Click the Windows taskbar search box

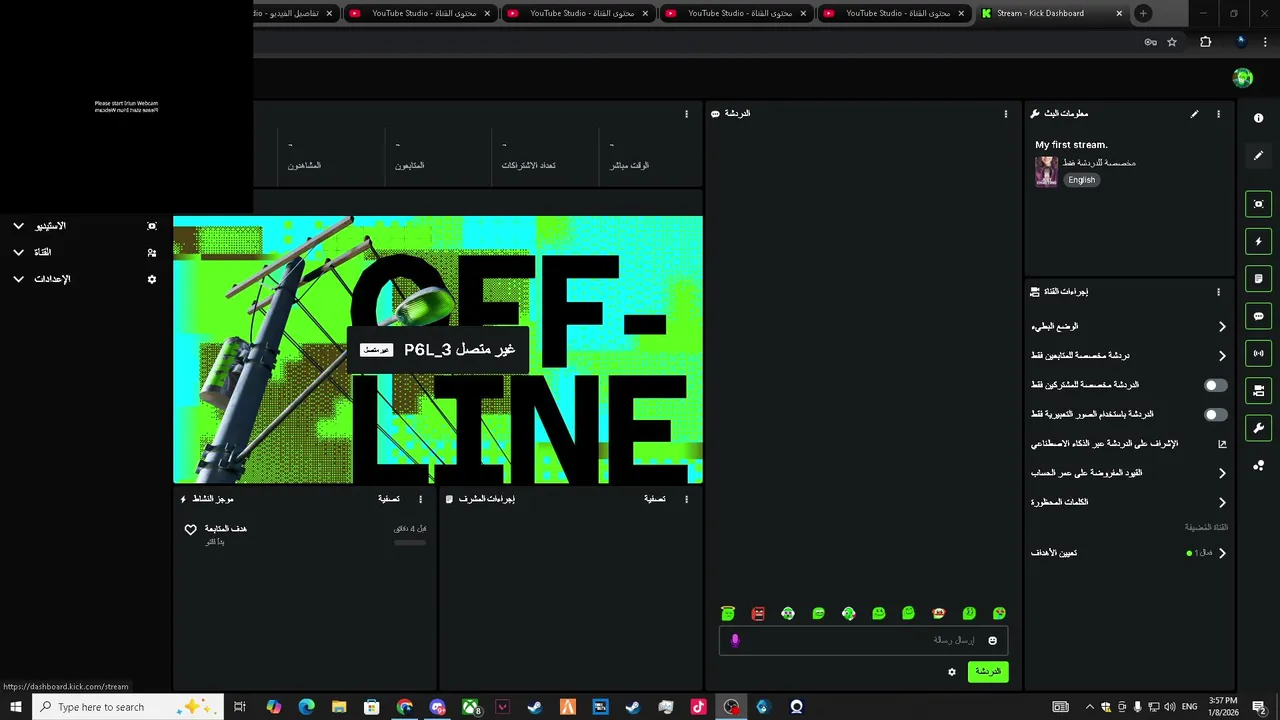[128, 707]
